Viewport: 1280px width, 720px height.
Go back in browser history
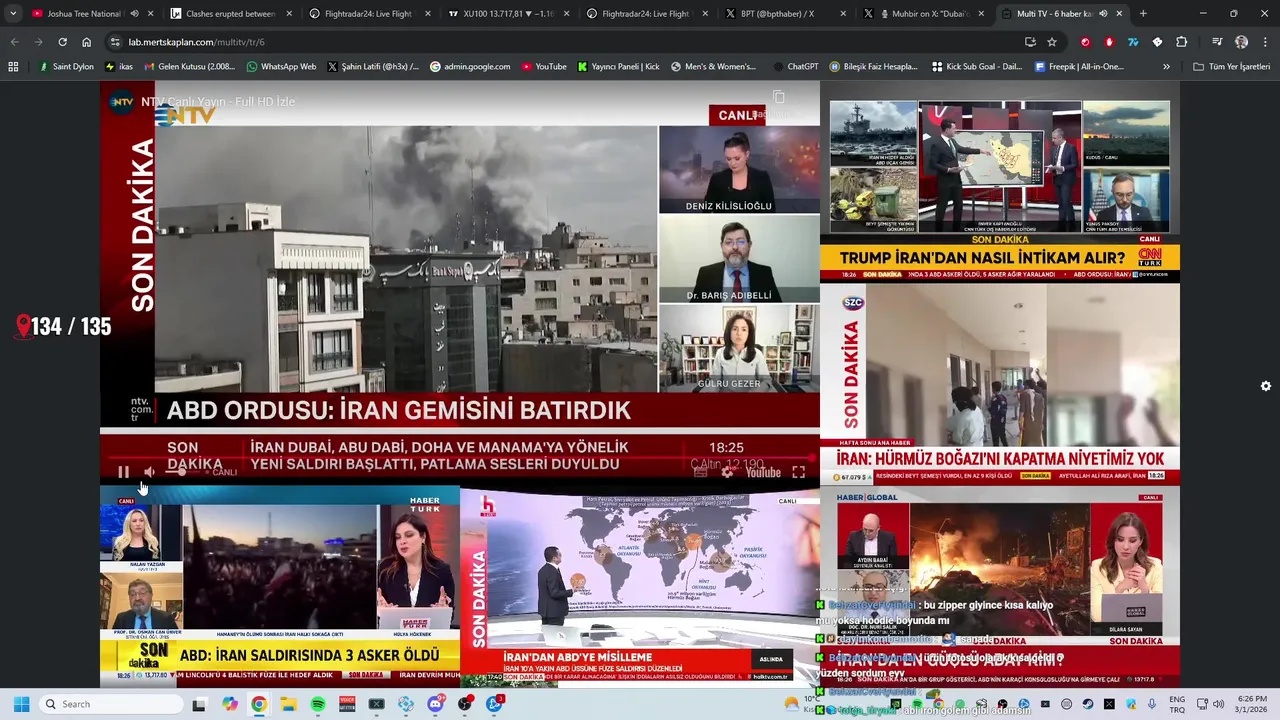click(14, 42)
